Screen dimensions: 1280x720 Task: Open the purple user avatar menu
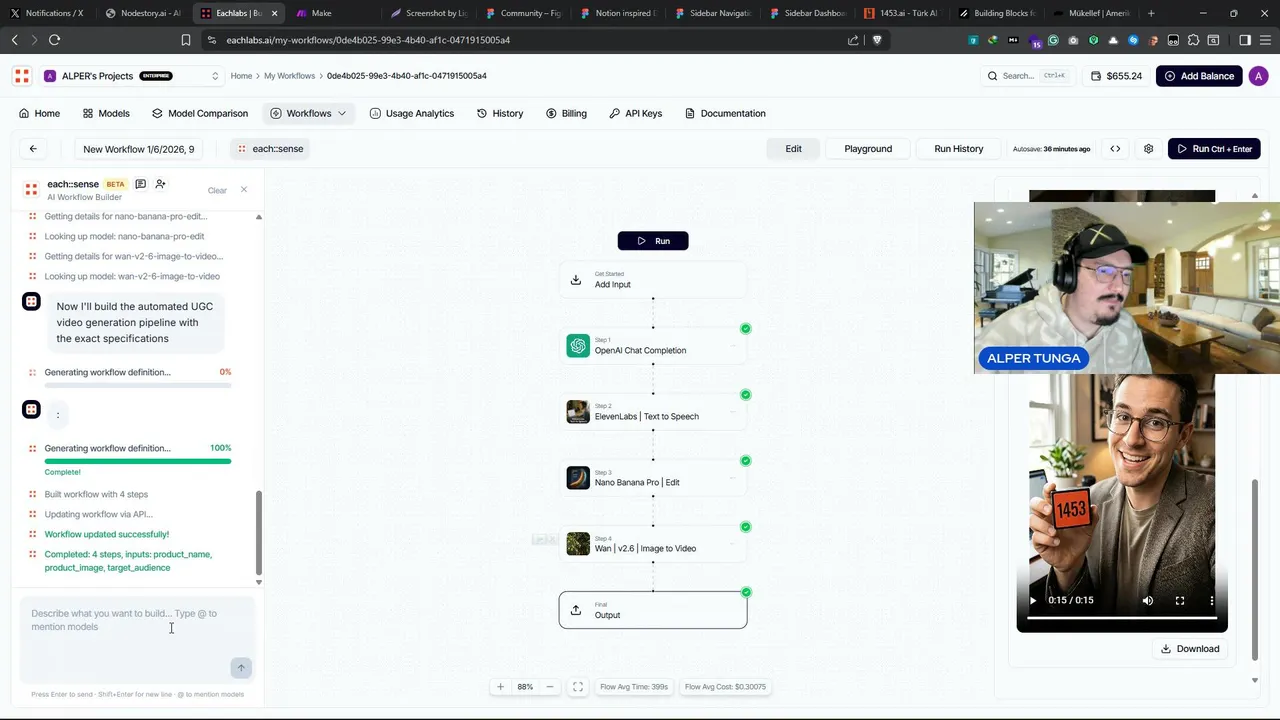pyautogui.click(x=1259, y=76)
